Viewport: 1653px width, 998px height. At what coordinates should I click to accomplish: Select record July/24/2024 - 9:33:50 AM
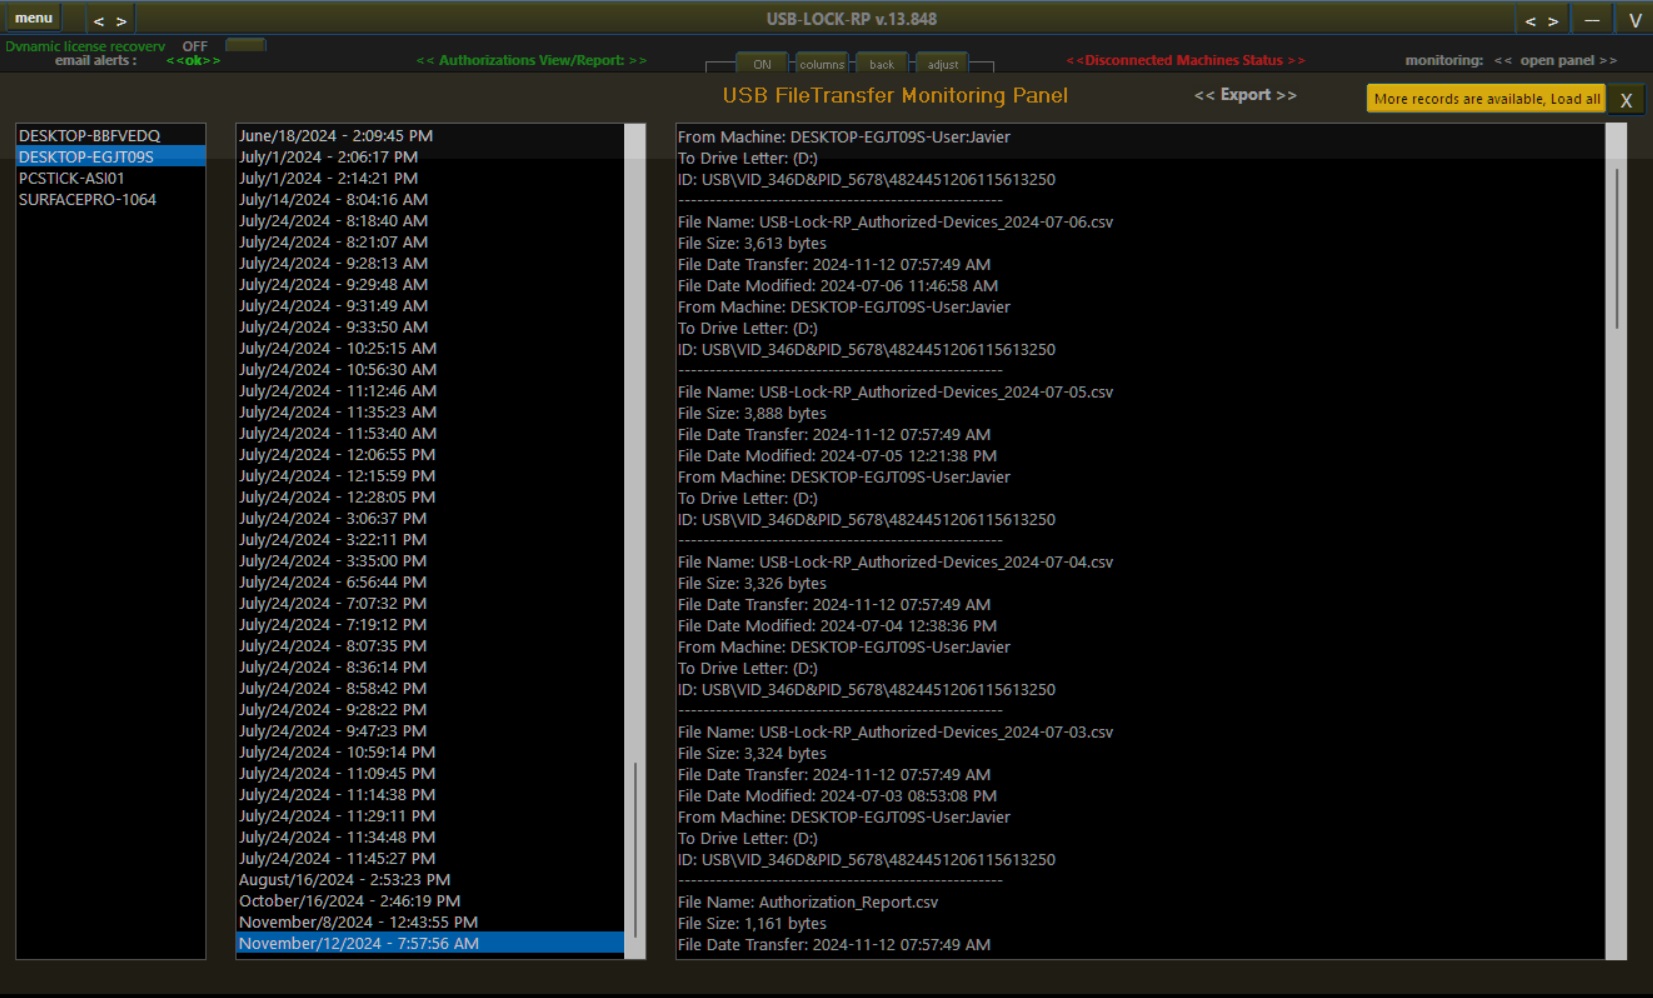[x=430, y=327]
